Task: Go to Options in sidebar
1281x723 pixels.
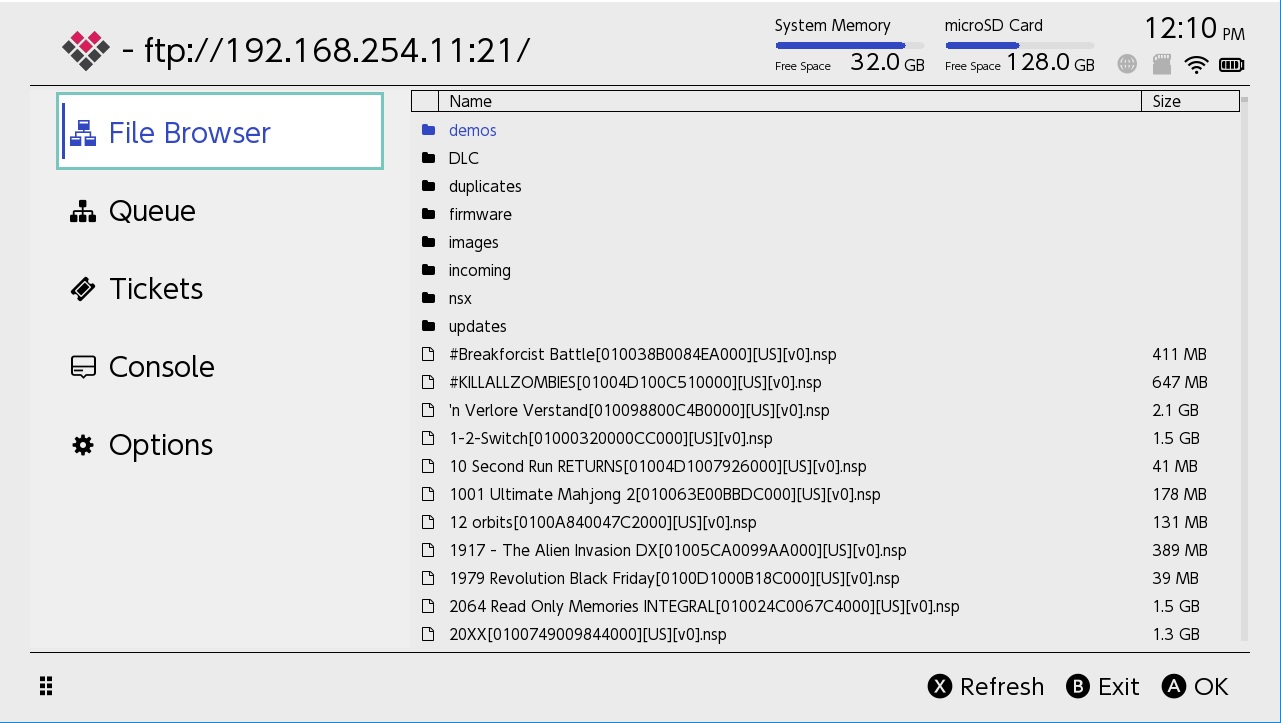Action: point(160,445)
